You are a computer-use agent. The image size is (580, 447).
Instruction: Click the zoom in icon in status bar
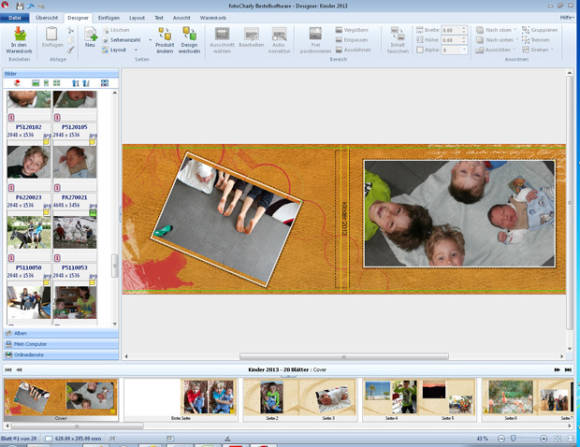pos(543,438)
